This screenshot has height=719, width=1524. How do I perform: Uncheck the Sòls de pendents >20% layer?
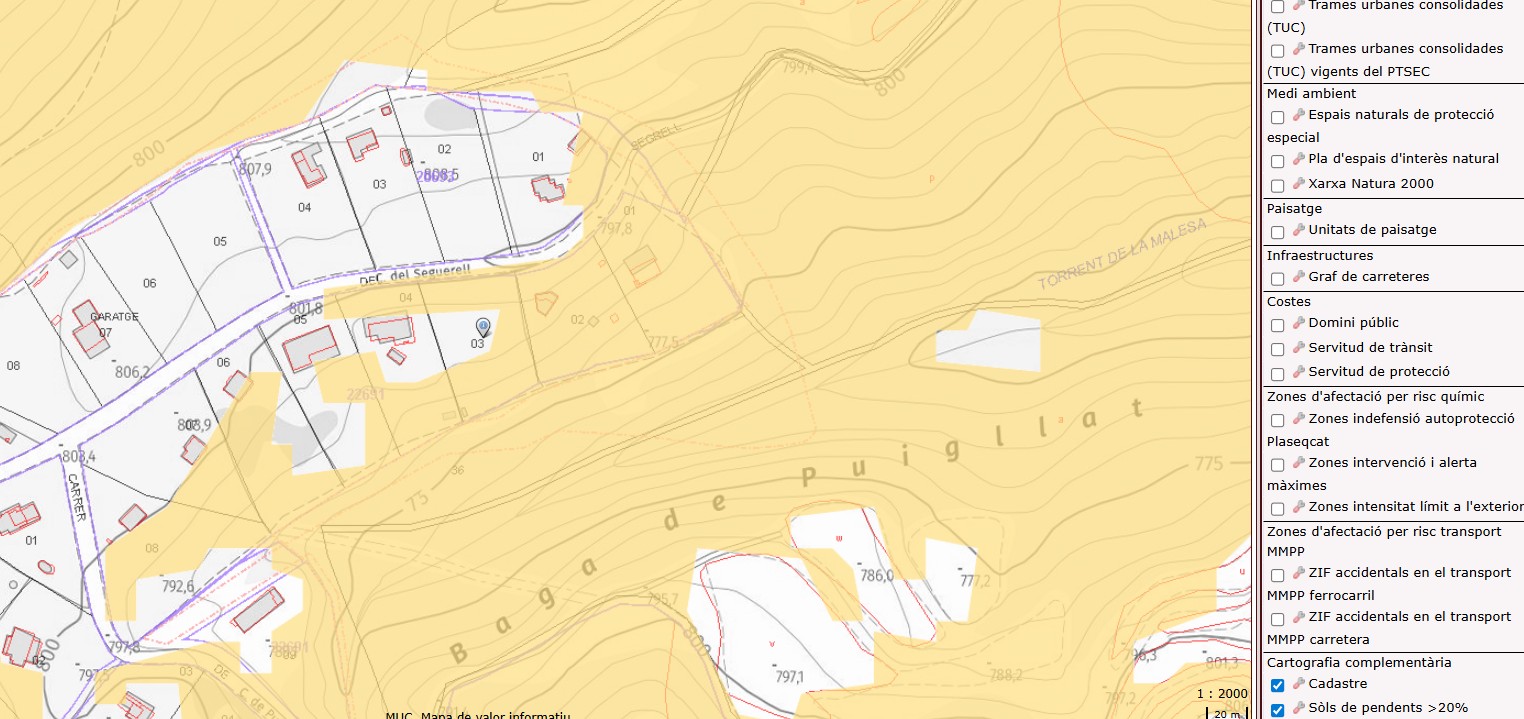[x=1277, y=709]
